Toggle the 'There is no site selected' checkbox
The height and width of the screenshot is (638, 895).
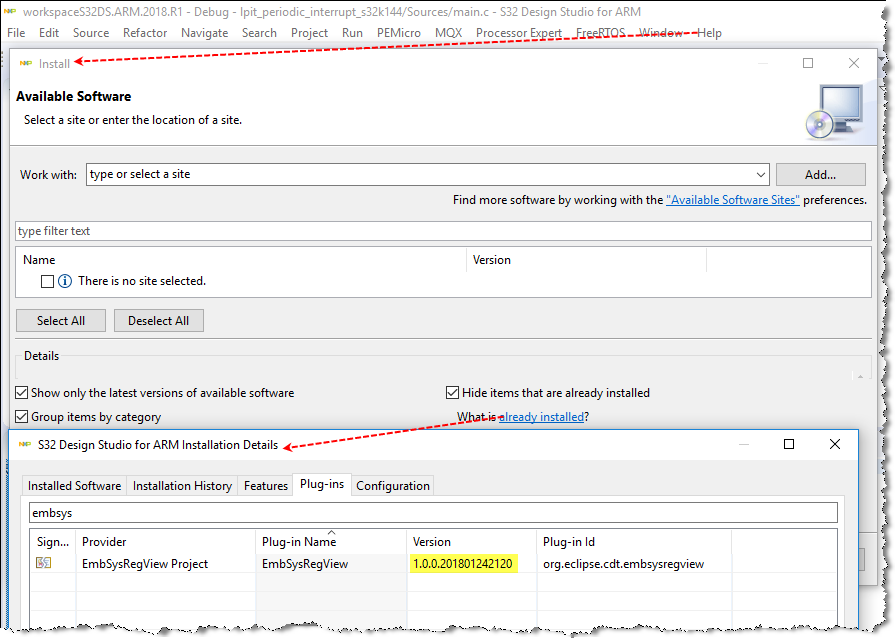coord(47,281)
